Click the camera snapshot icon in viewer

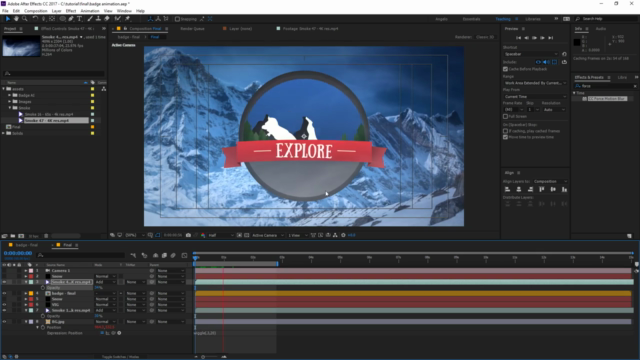[188, 235]
